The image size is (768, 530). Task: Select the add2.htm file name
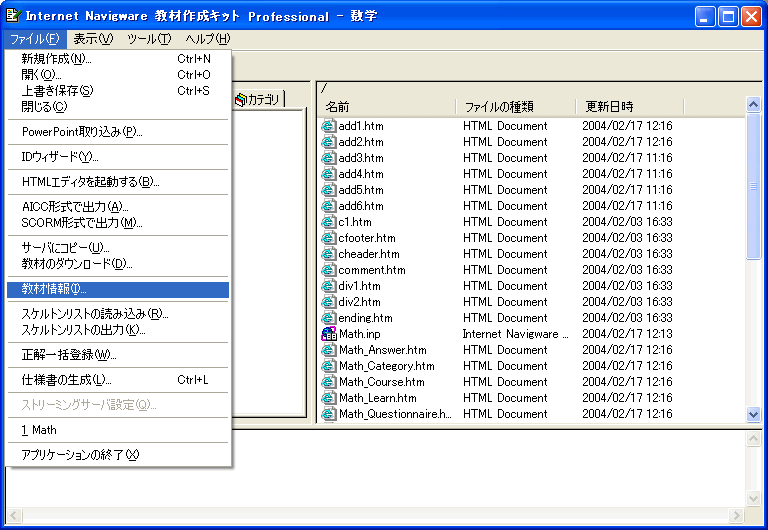coord(361,142)
